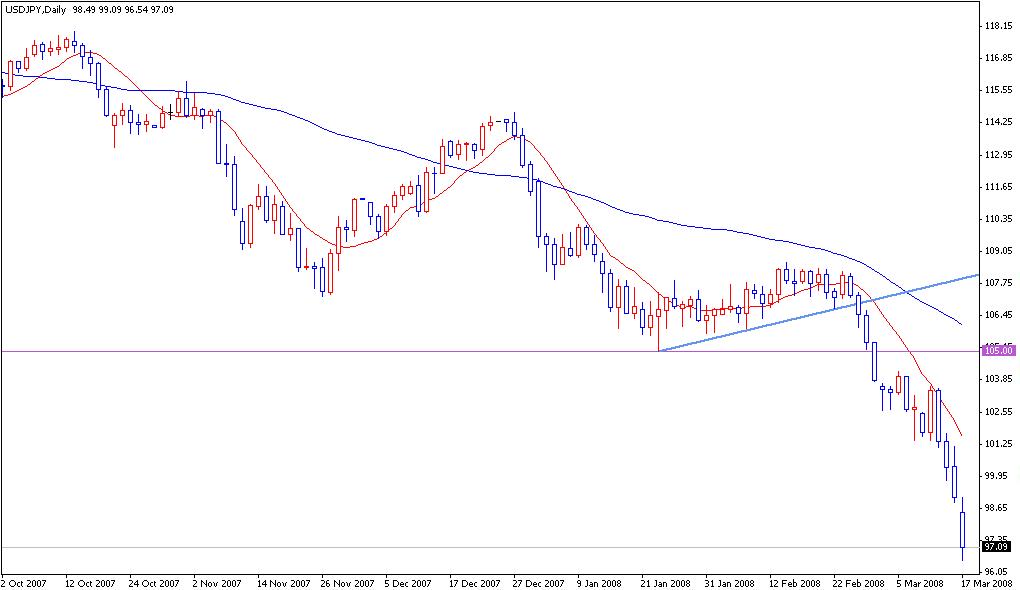Click the 2 Oct 2007 date label
This screenshot has width=1020, height=590.
point(25,580)
